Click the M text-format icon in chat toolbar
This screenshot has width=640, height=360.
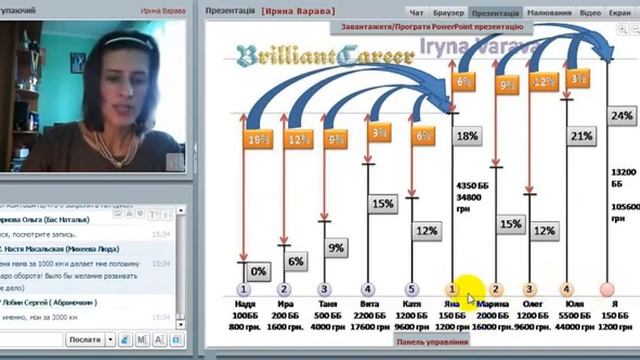[x=142, y=340]
